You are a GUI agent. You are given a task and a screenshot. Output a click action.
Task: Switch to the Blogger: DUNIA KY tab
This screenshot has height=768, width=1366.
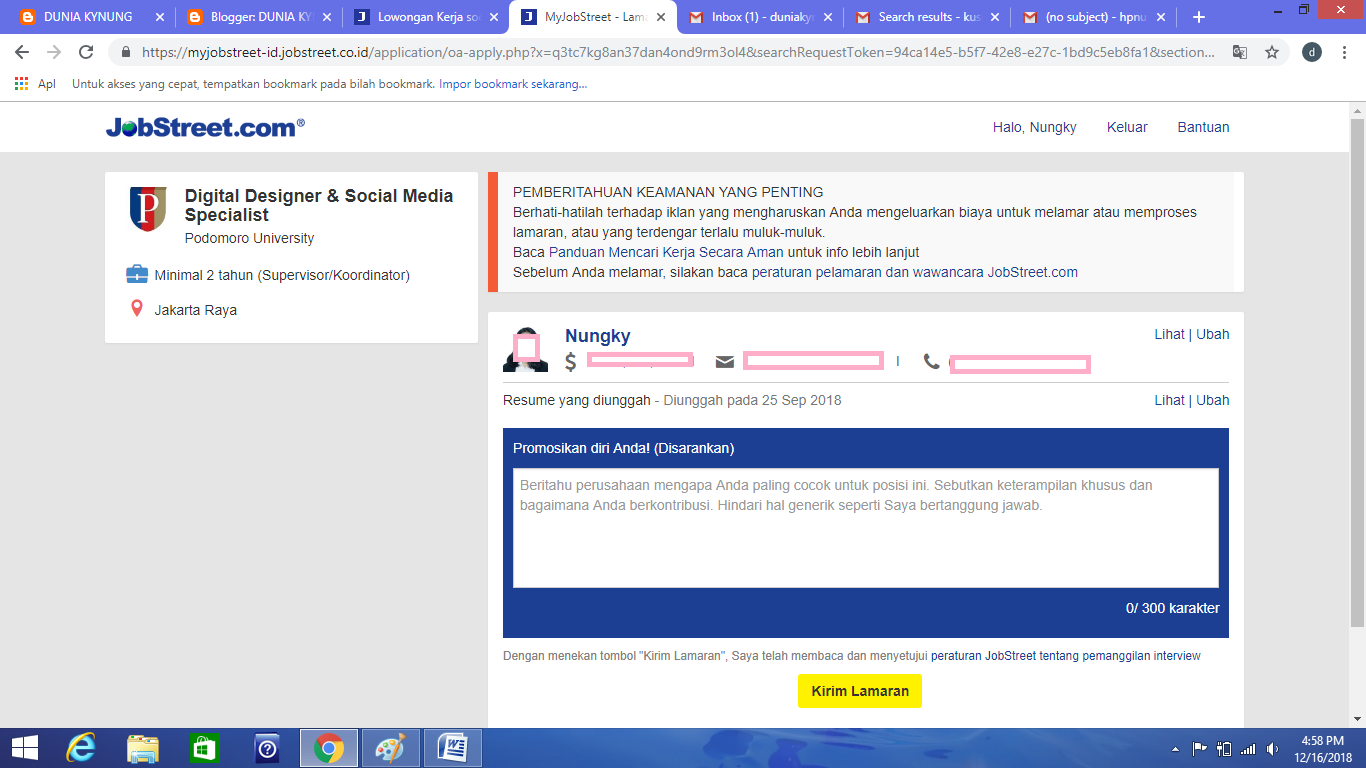tap(260, 17)
